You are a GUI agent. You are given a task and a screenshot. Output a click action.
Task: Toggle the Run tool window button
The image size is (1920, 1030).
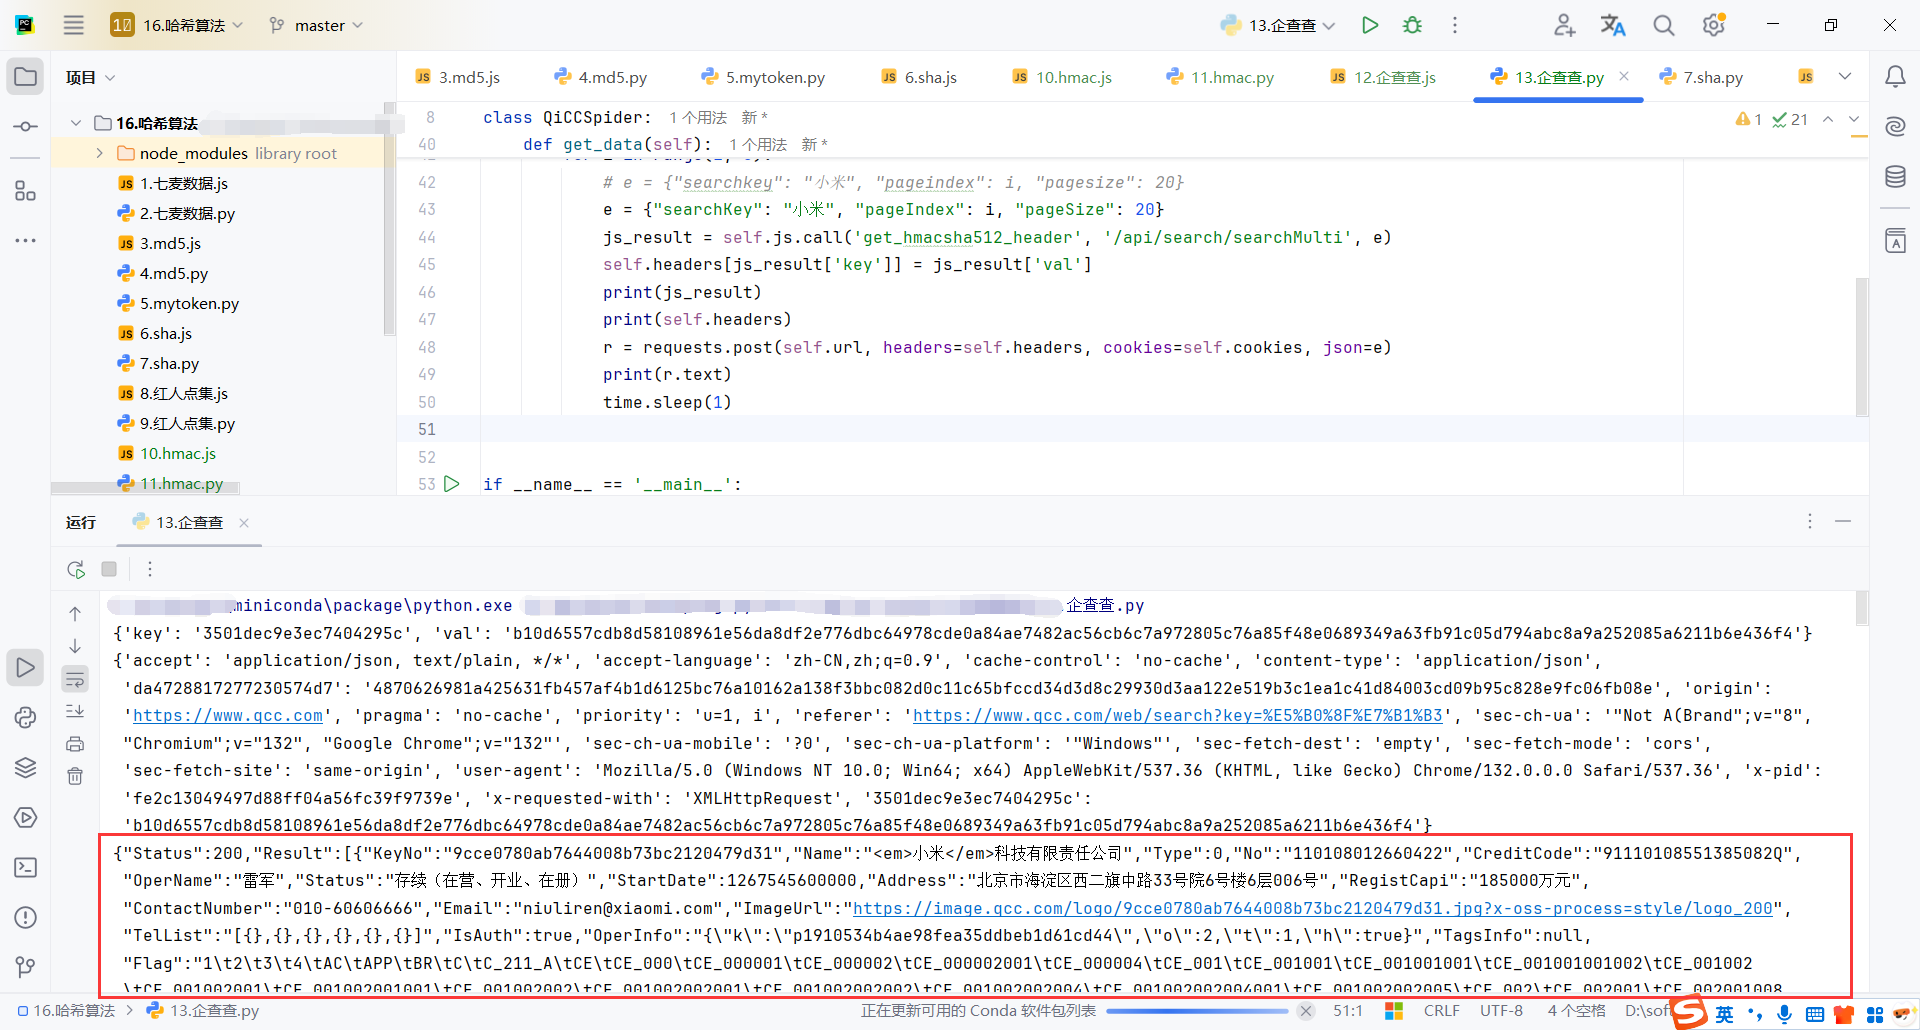26,667
